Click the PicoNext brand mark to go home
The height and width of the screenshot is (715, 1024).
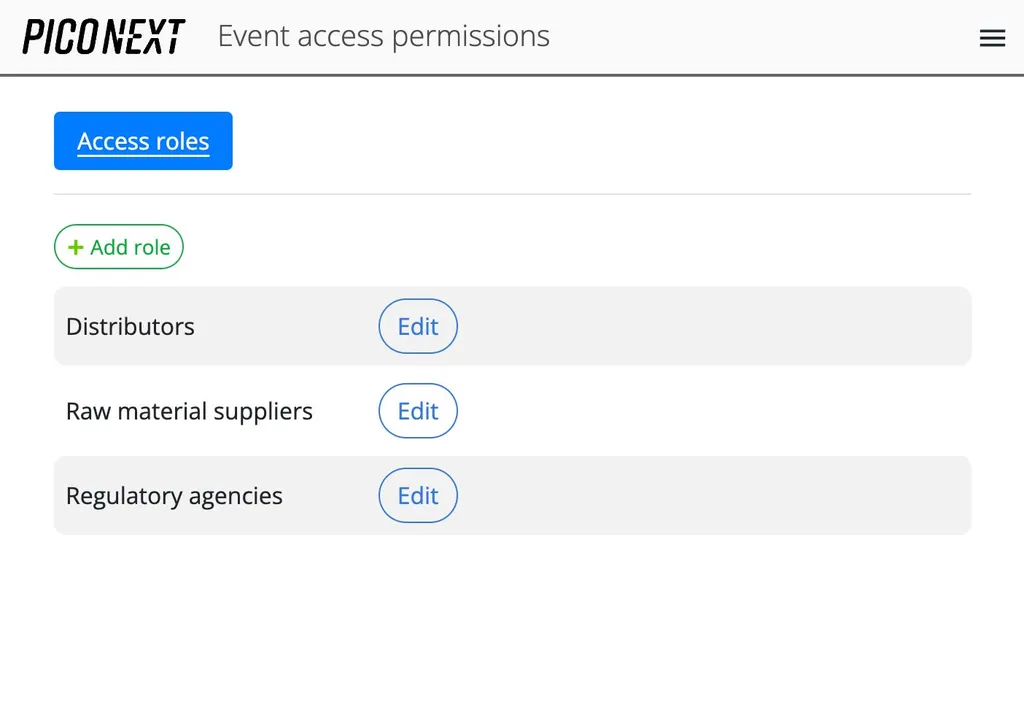click(103, 35)
